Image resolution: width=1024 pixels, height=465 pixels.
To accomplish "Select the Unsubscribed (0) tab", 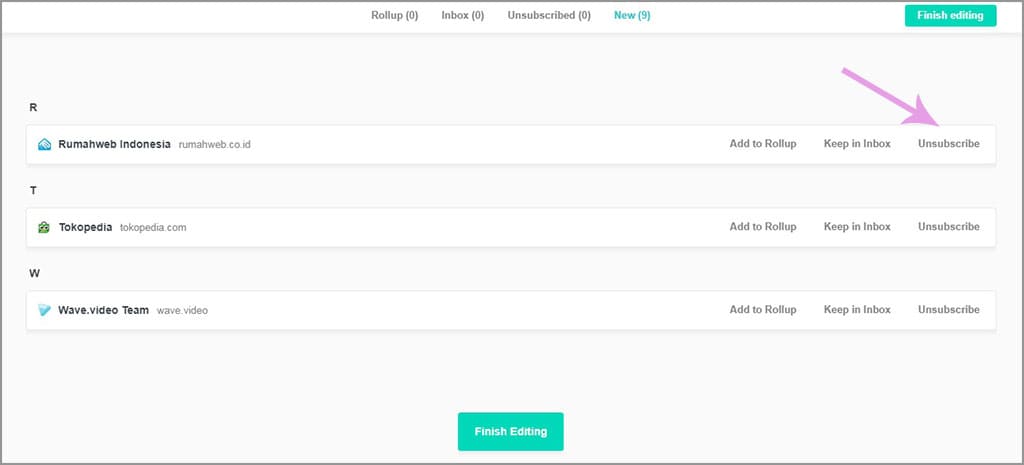I will pyautogui.click(x=549, y=15).
